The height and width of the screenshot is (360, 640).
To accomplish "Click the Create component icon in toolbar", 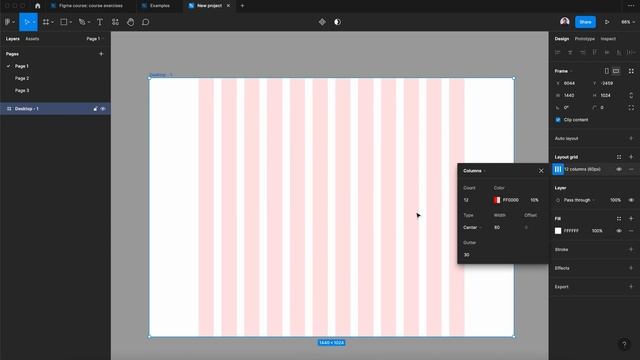I will pyautogui.click(x=322, y=22).
